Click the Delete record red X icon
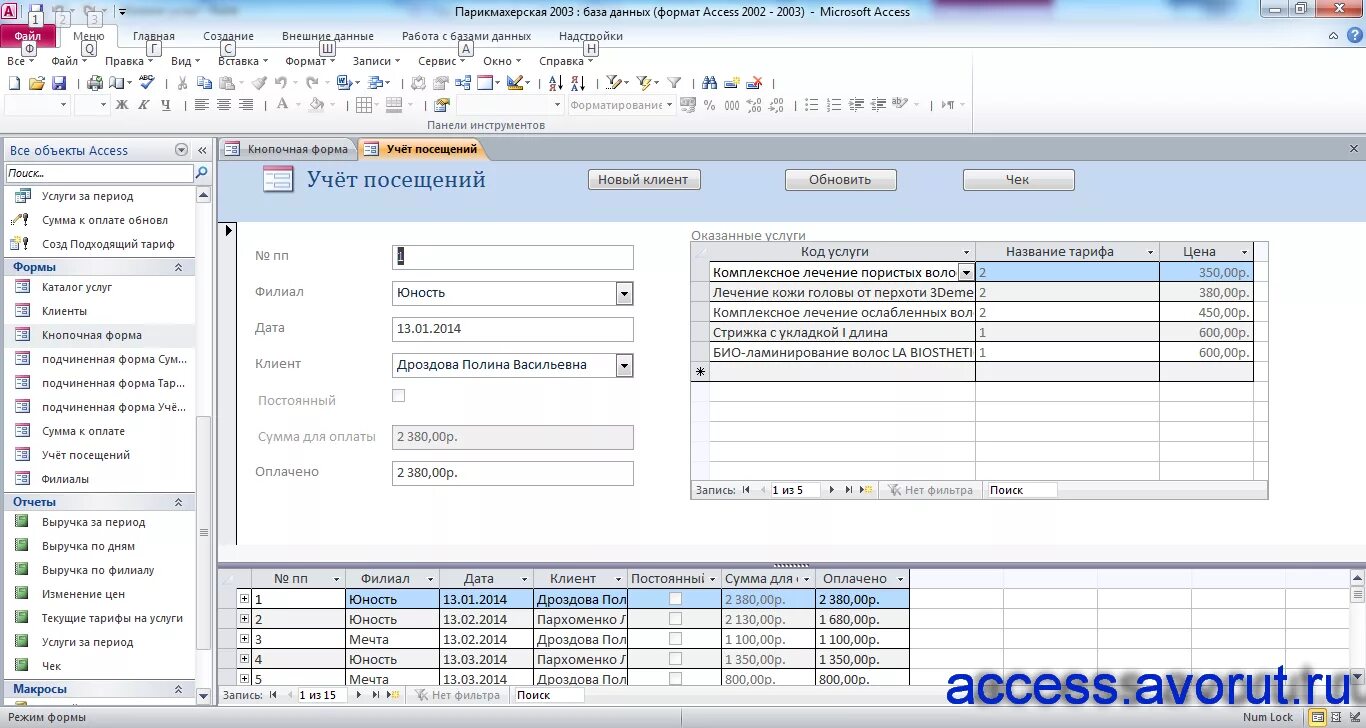Viewport: 1366px width, 728px height. tap(756, 83)
